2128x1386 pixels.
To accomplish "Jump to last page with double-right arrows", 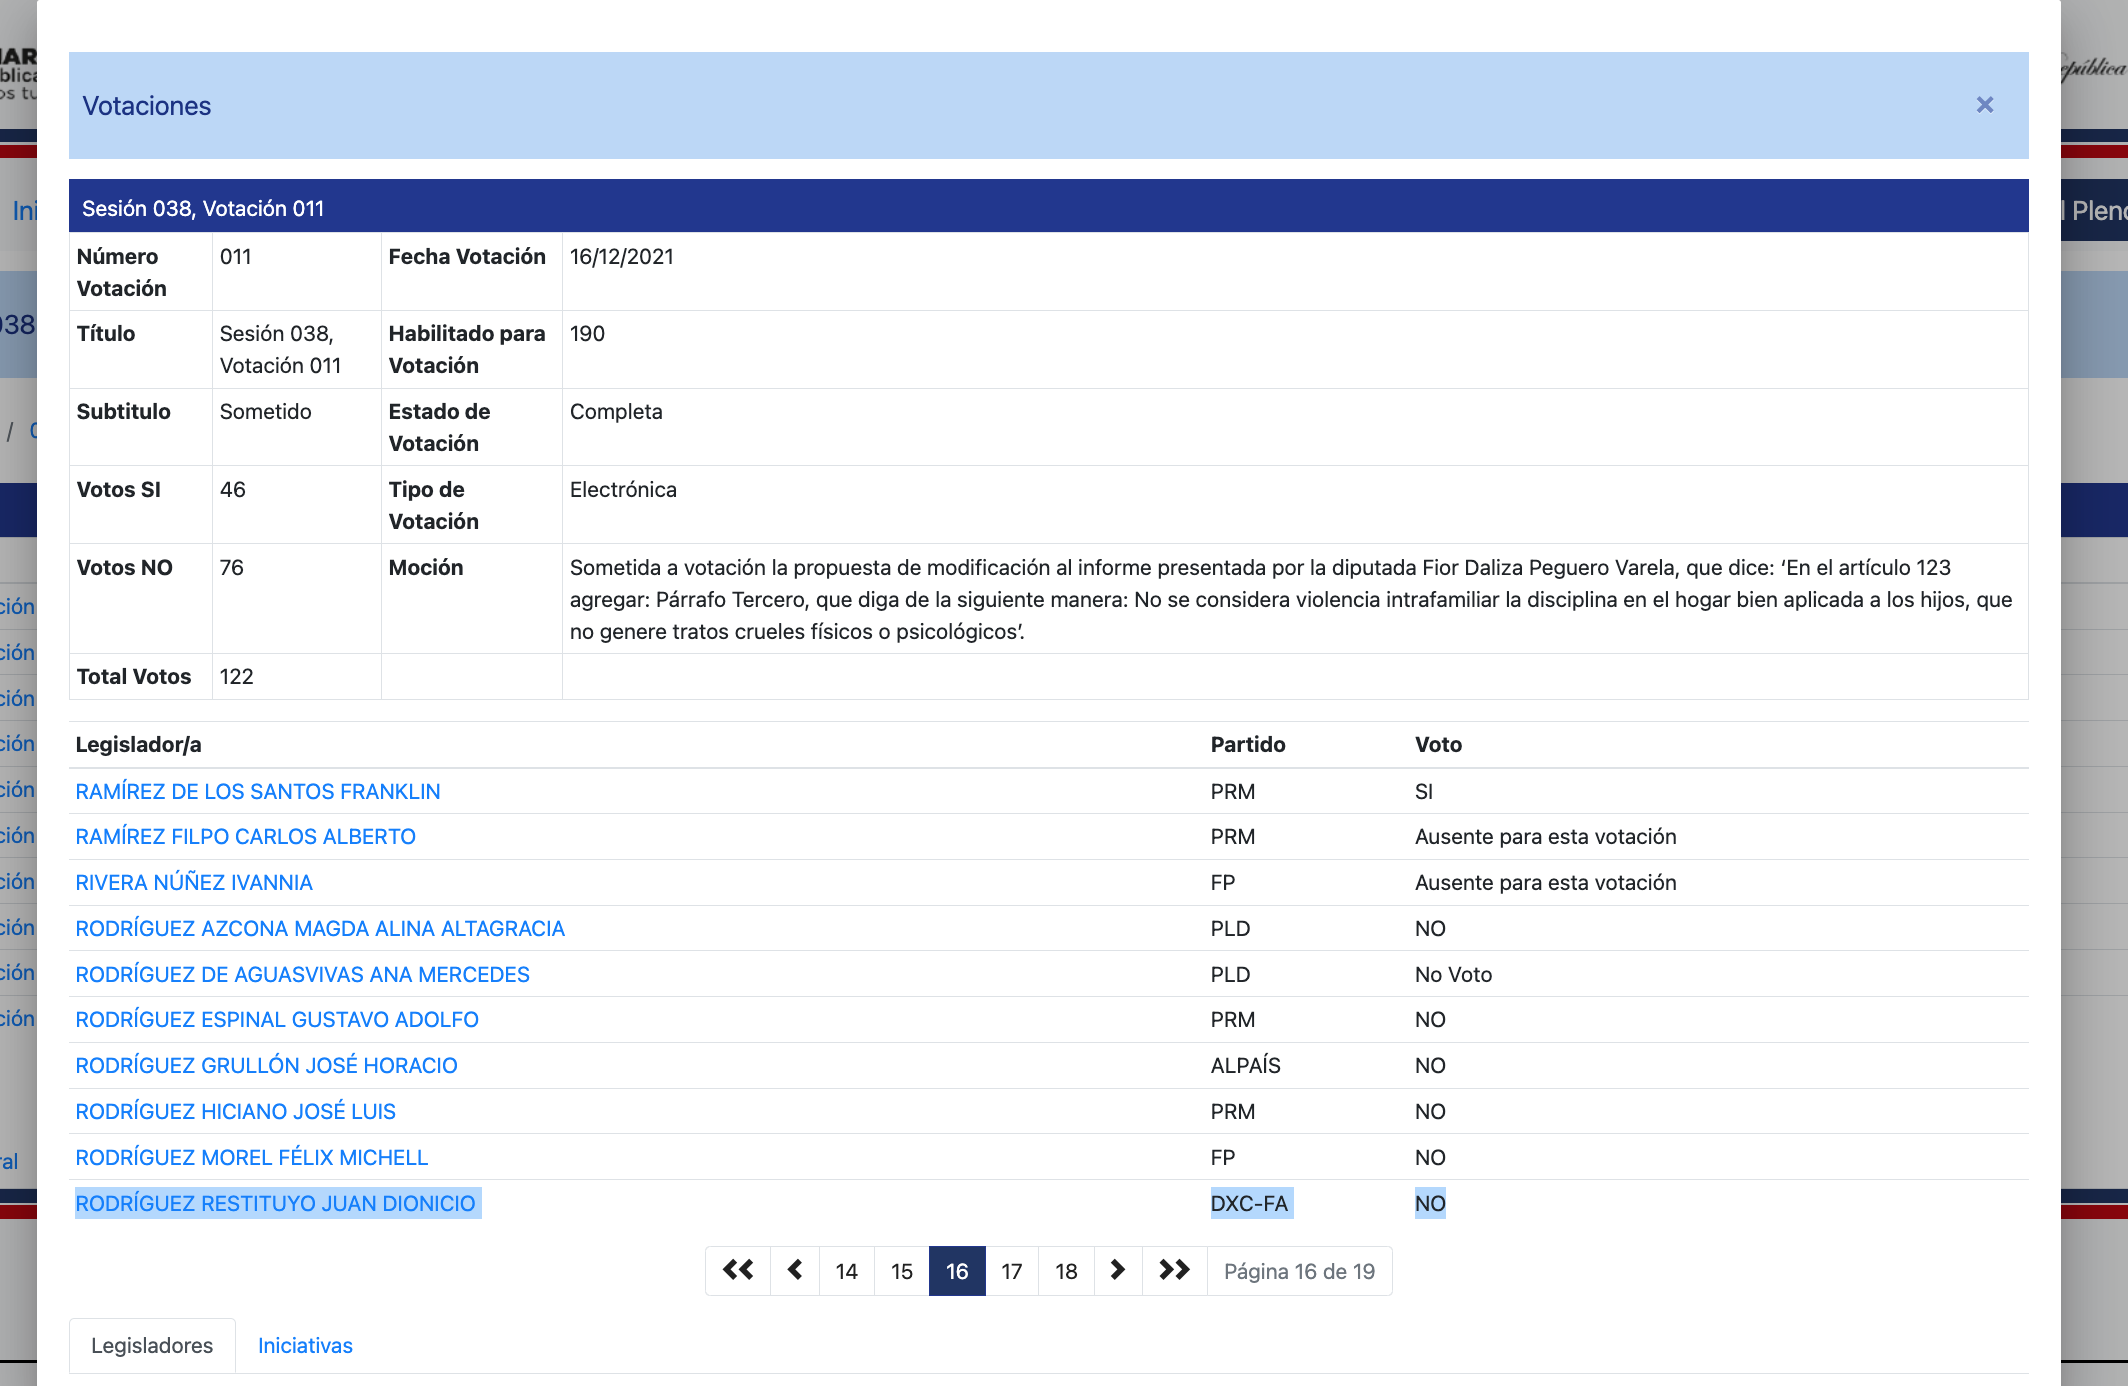I will (x=1175, y=1270).
